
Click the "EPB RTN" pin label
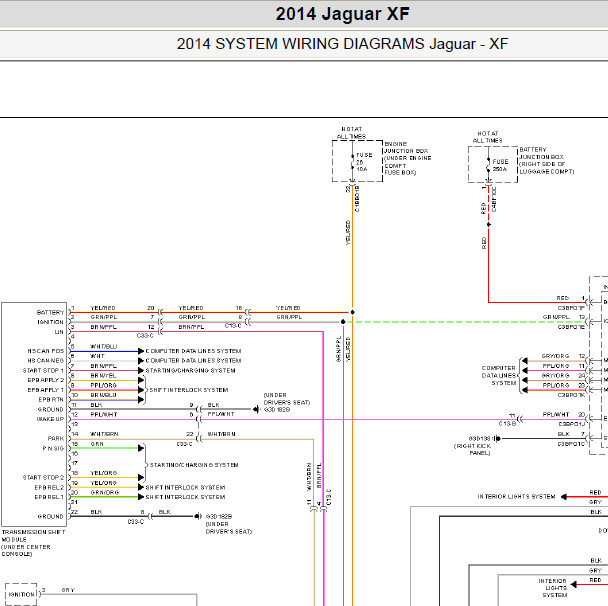(51, 400)
